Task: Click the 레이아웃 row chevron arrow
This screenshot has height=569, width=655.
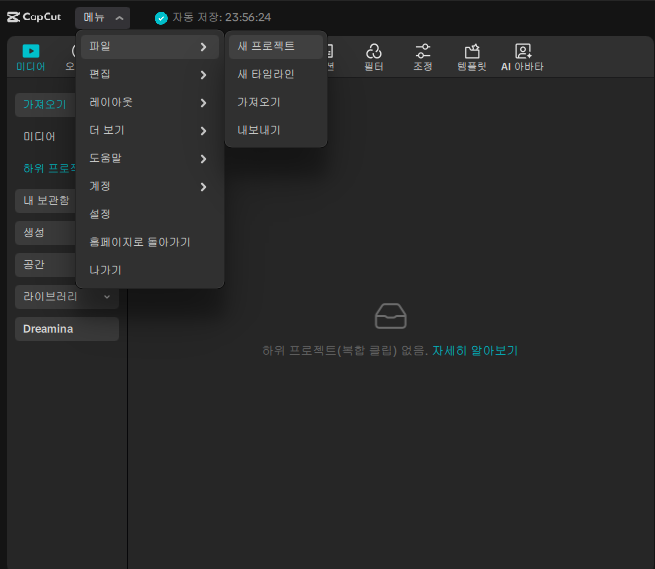Action: click(x=203, y=103)
